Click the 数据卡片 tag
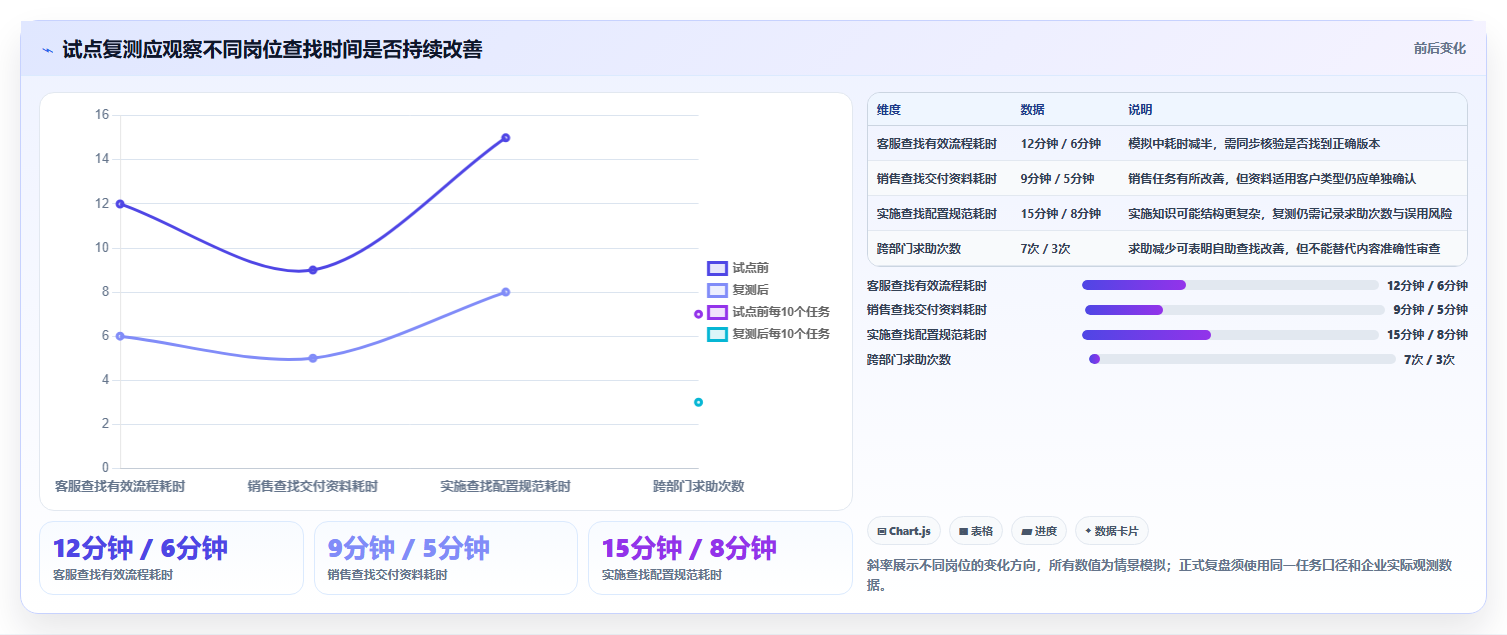 [x=1112, y=531]
